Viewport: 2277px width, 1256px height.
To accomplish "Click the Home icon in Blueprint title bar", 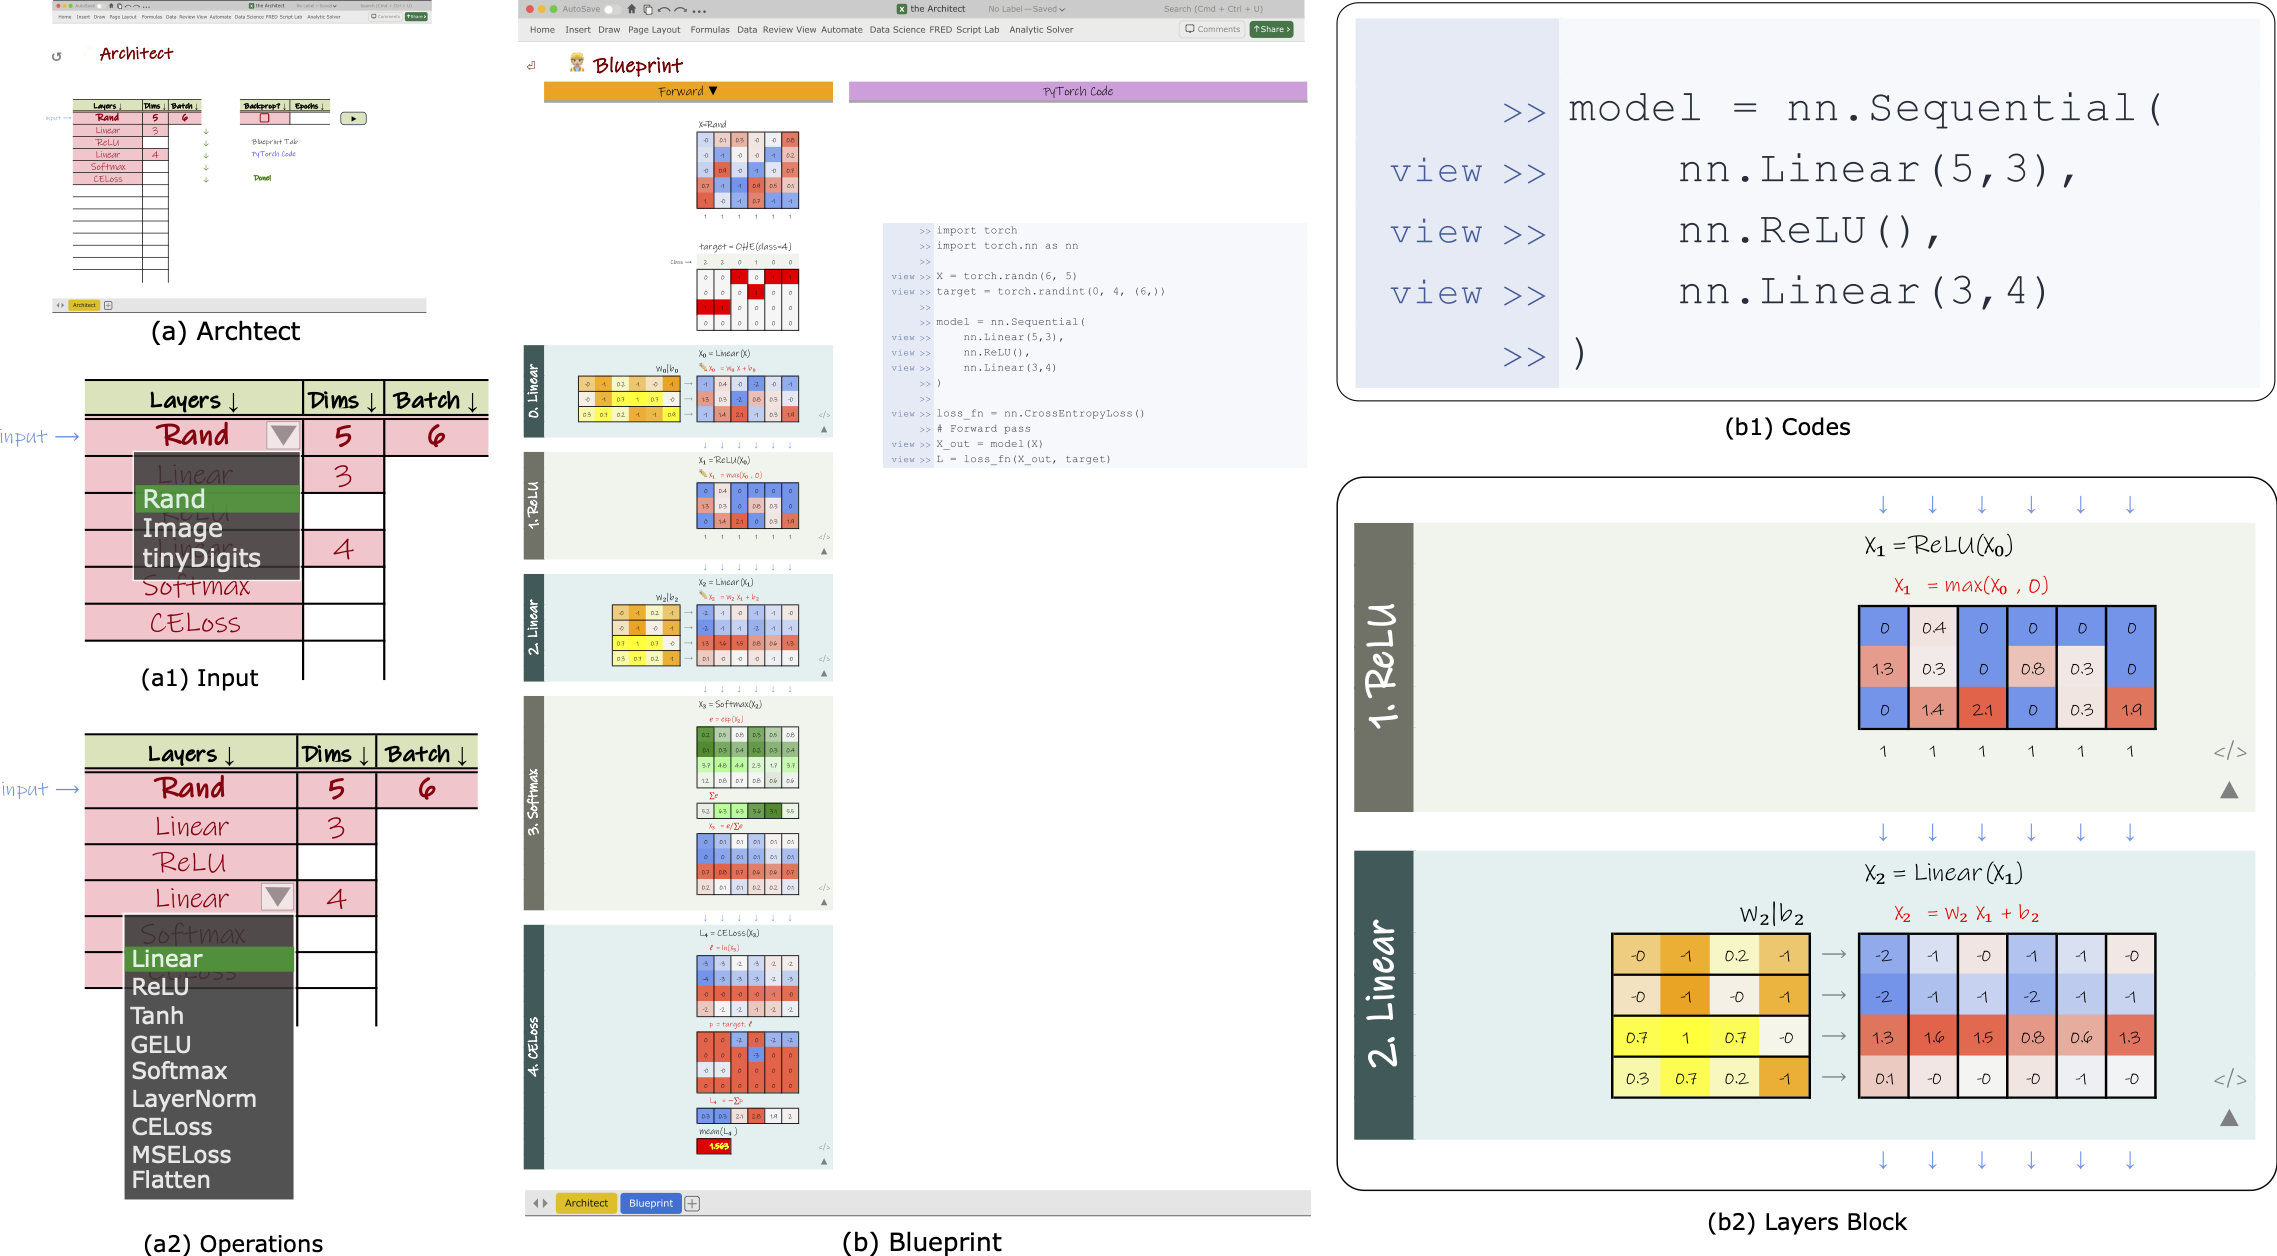I will (x=631, y=9).
